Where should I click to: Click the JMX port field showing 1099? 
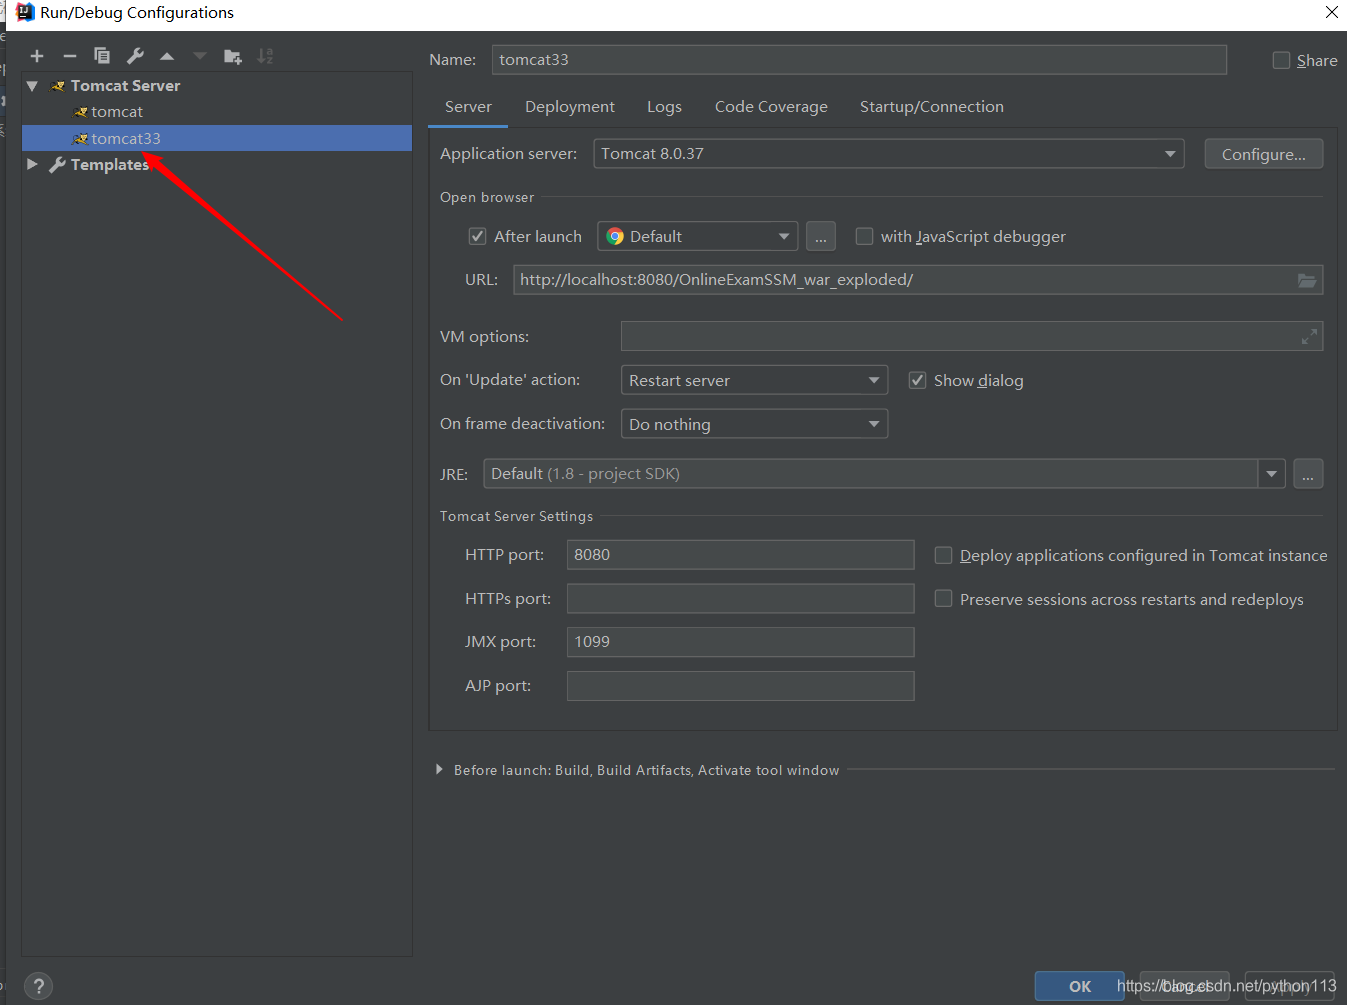click(740, 642)
